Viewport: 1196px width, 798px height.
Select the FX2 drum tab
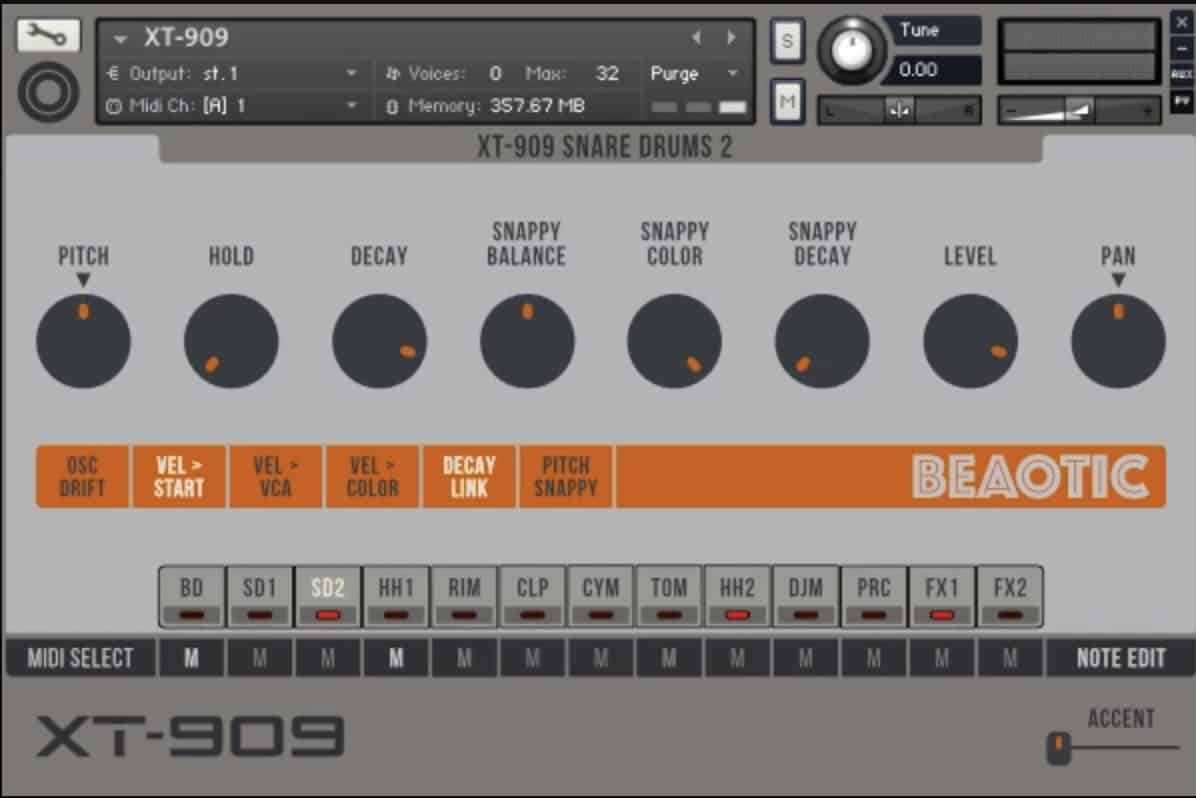click(x=1010, y=597)
